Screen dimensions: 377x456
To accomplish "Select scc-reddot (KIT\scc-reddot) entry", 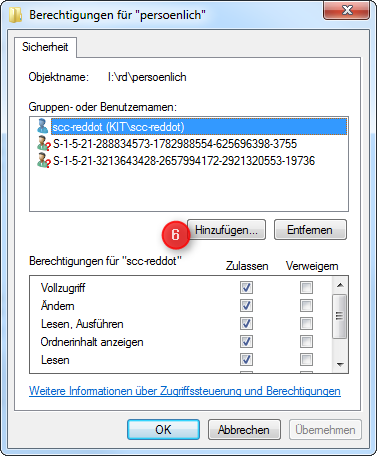I will (199, 127).
